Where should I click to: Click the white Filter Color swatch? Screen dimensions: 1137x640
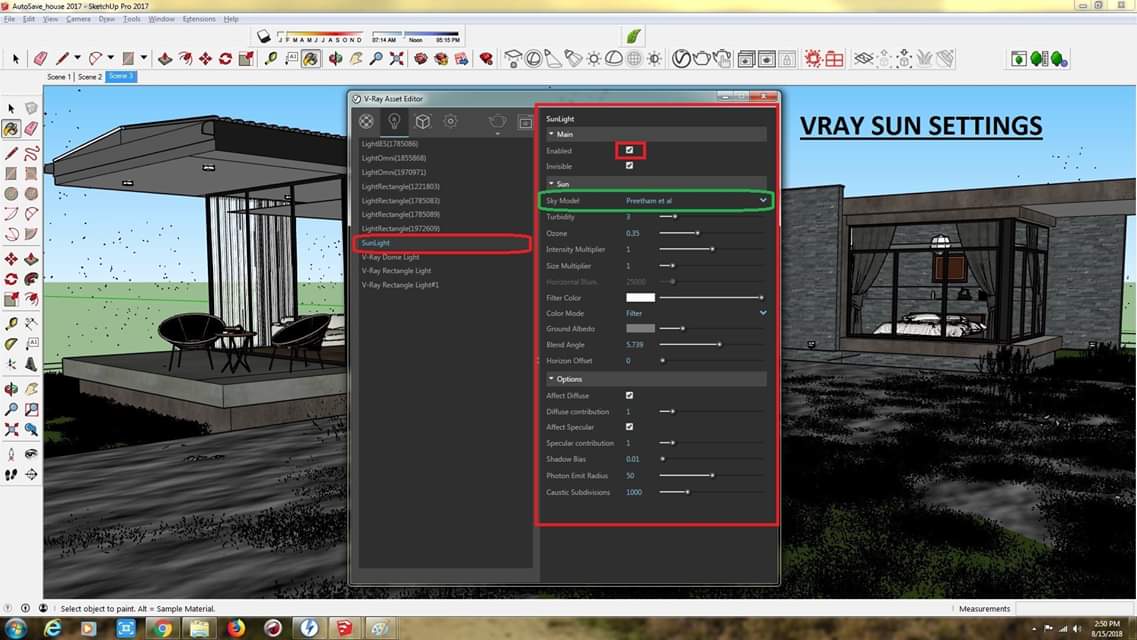(x=640, y=297)
